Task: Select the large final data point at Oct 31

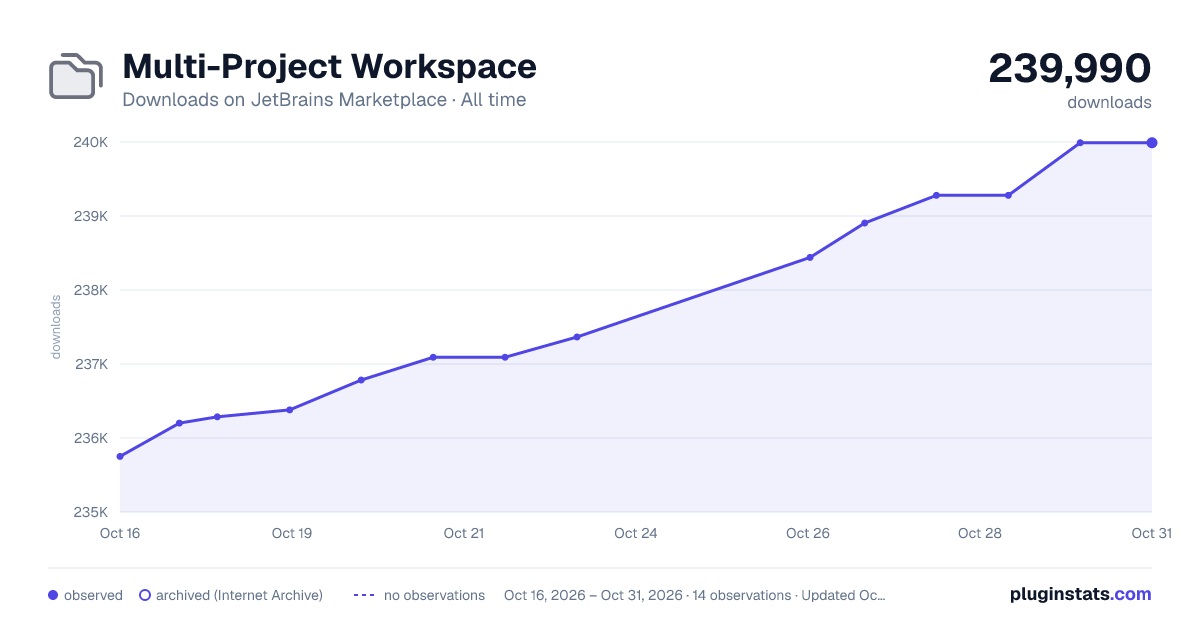Action: [x=1152, y=143]
